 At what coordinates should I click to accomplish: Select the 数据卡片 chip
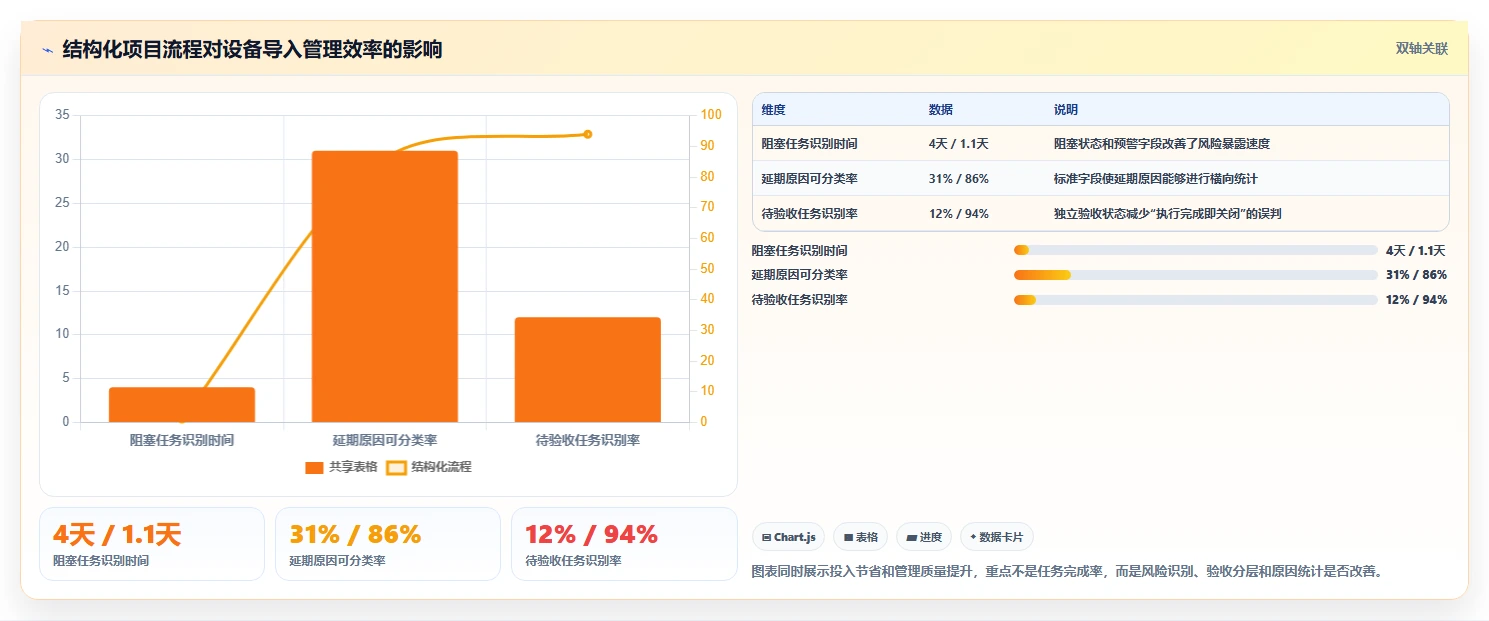coord(996,537)
